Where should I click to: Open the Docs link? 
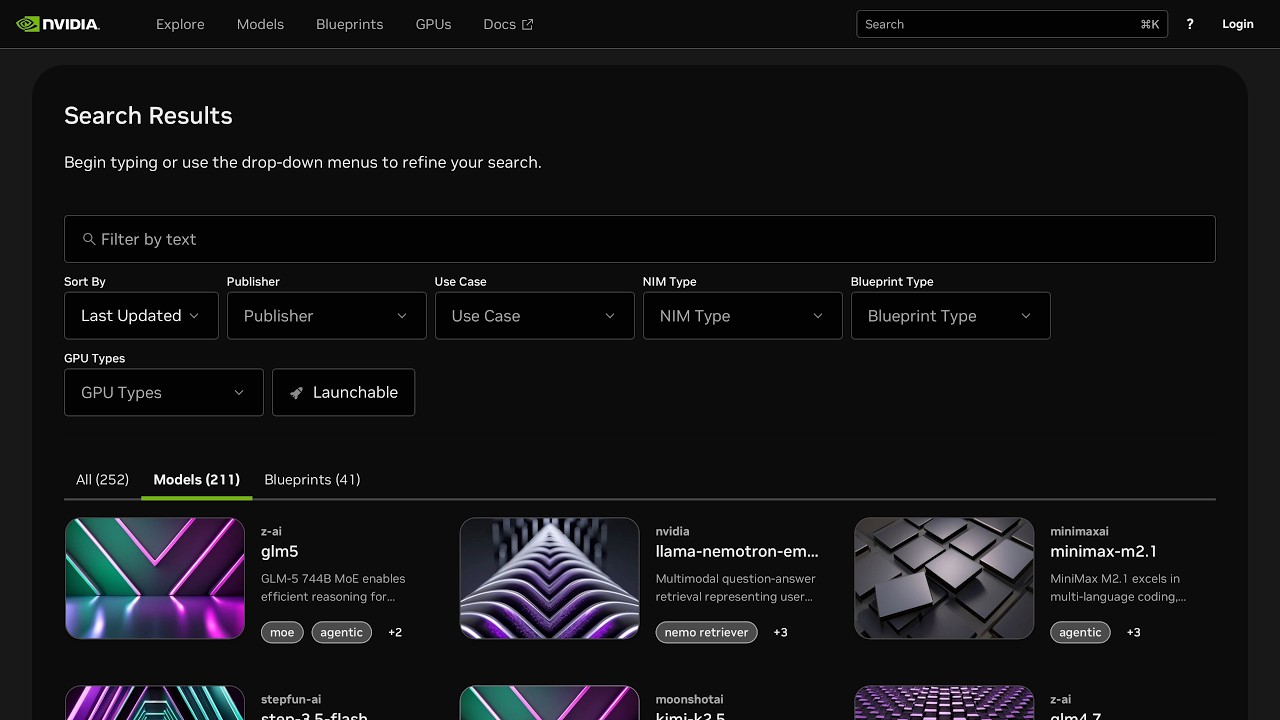tap(508, 24)
